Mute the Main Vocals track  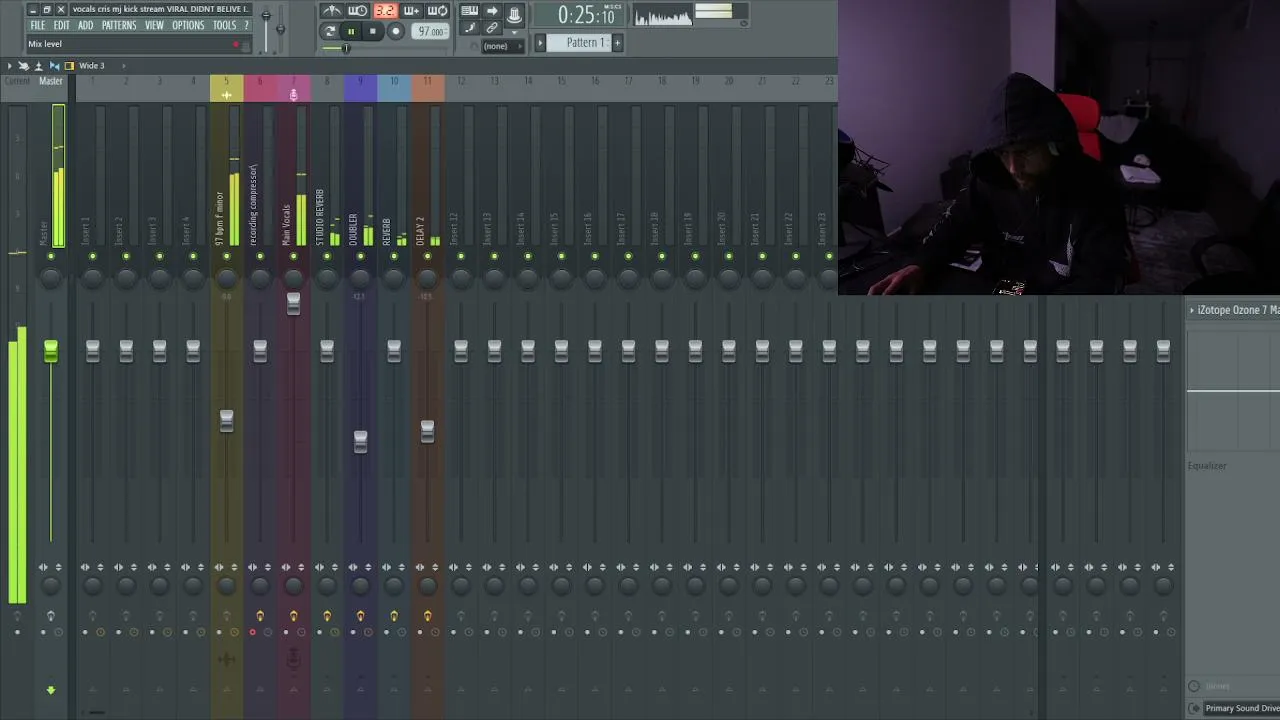pos(293,257)
